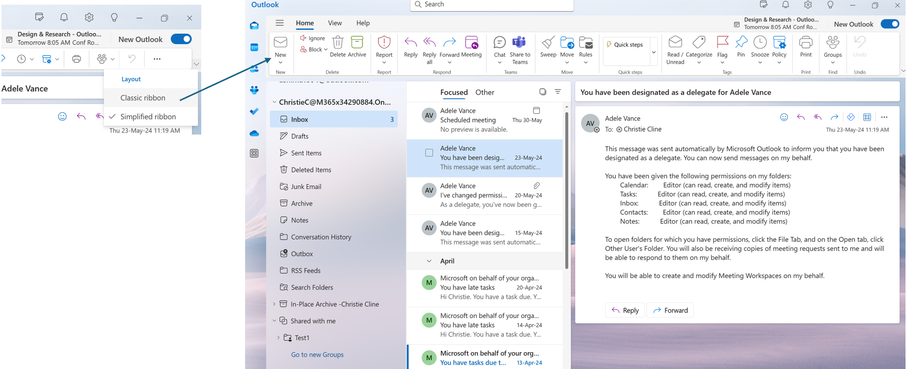Click the Share to Teams icon
Viewport: 906px width, 369px height.
click(519, 42)
